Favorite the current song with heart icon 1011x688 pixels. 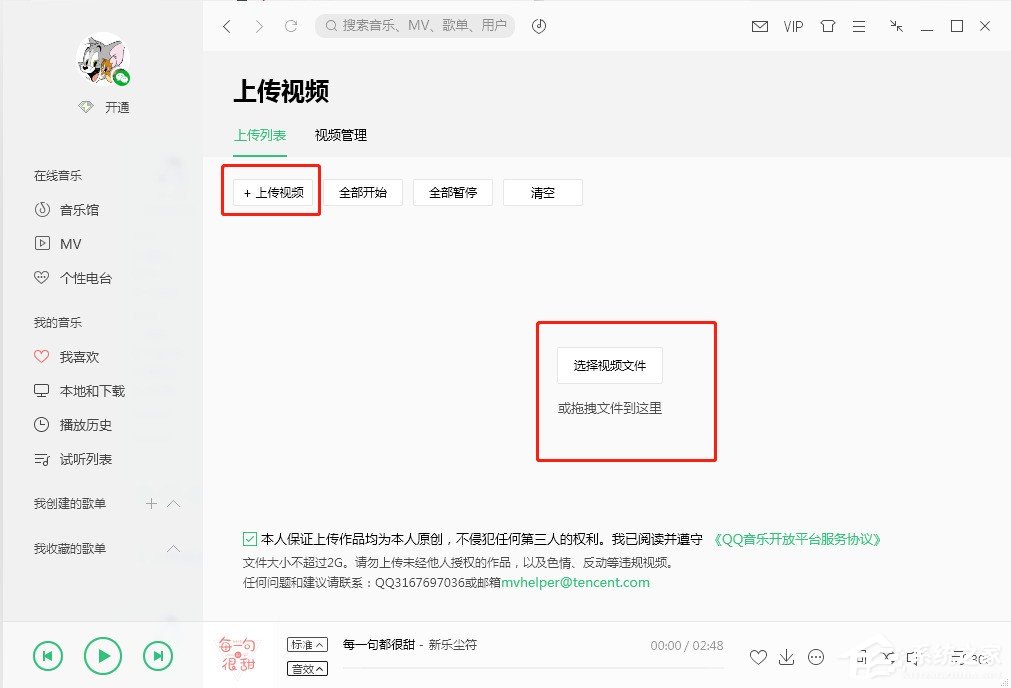pos(758,657)
